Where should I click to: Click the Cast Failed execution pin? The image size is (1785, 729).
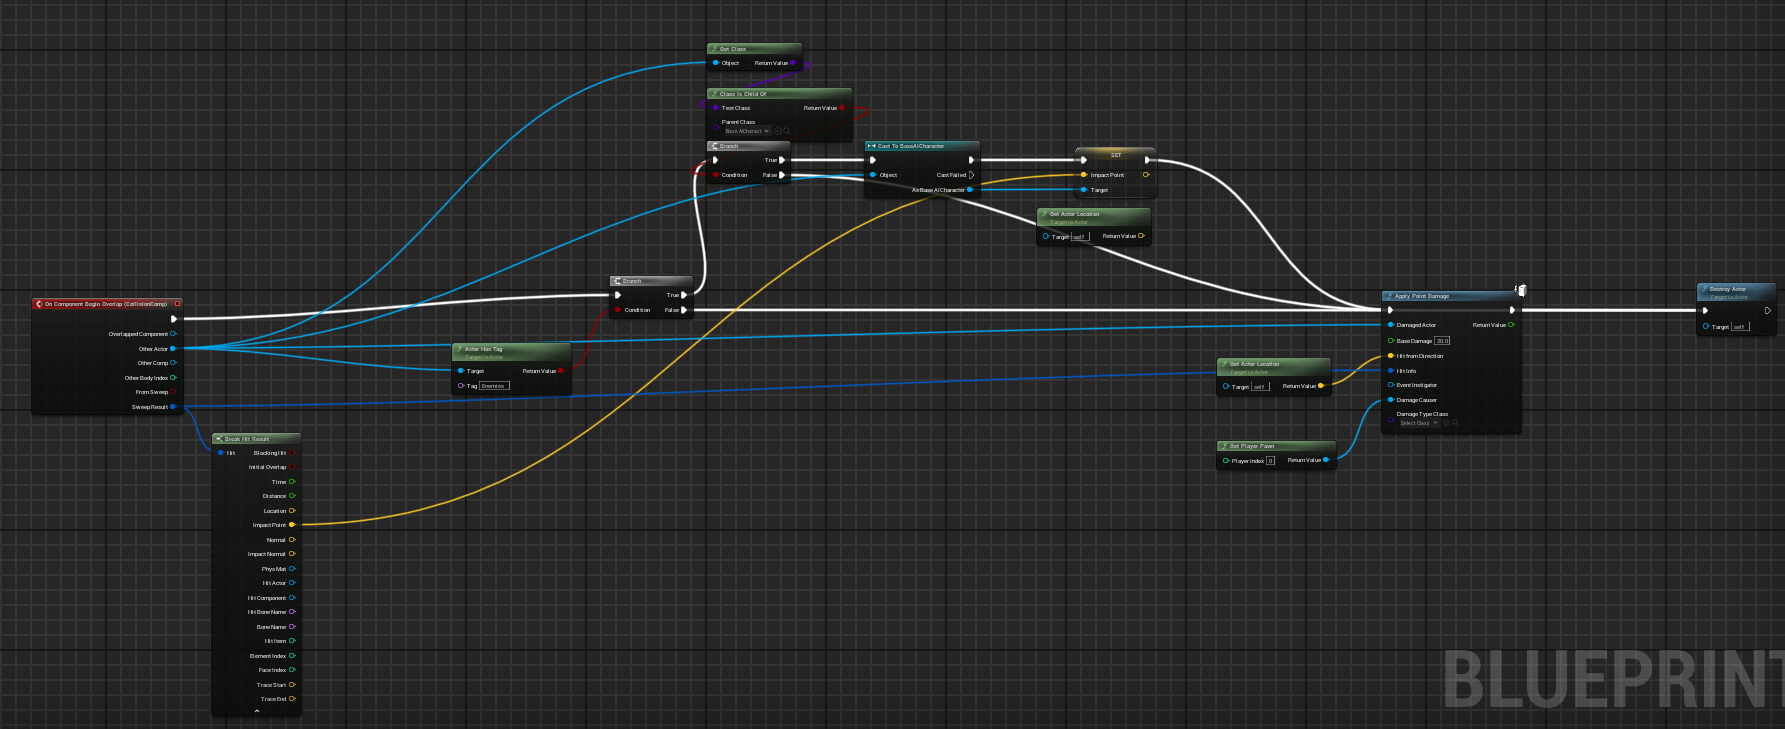(x=971, y=175)
